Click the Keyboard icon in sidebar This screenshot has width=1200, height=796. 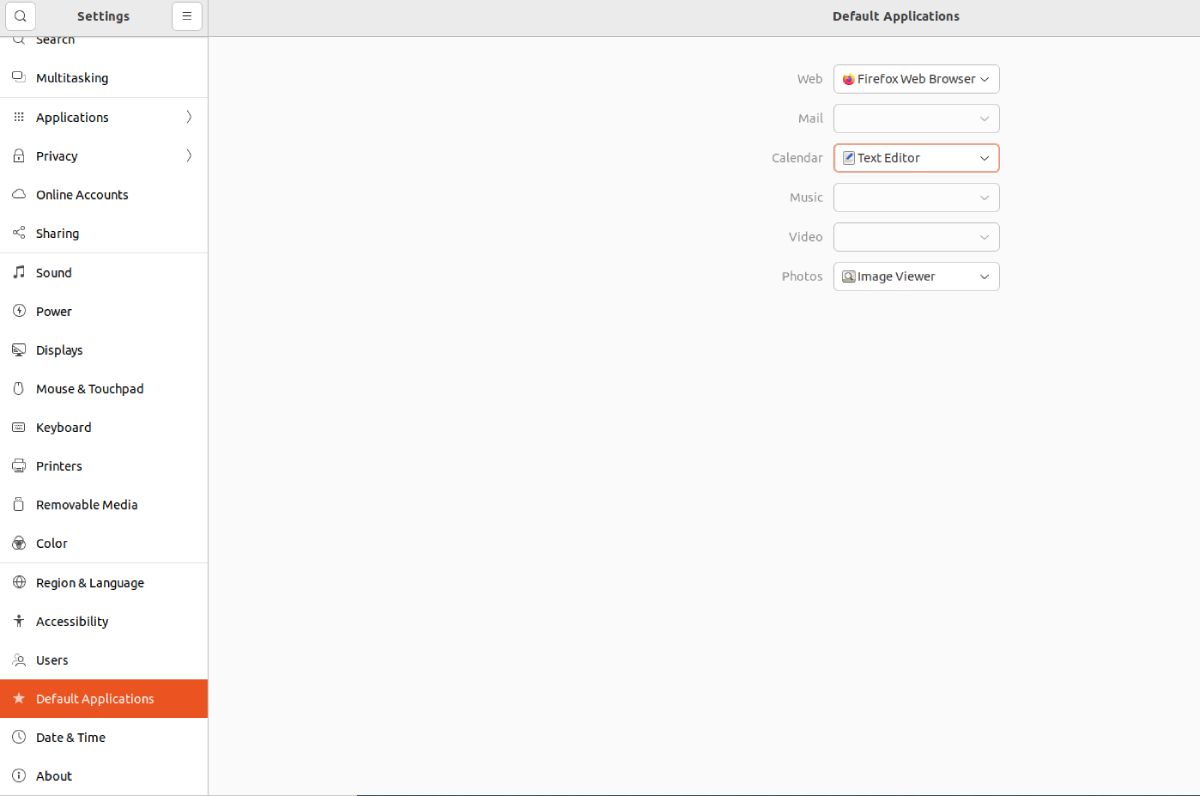point(18,427)
